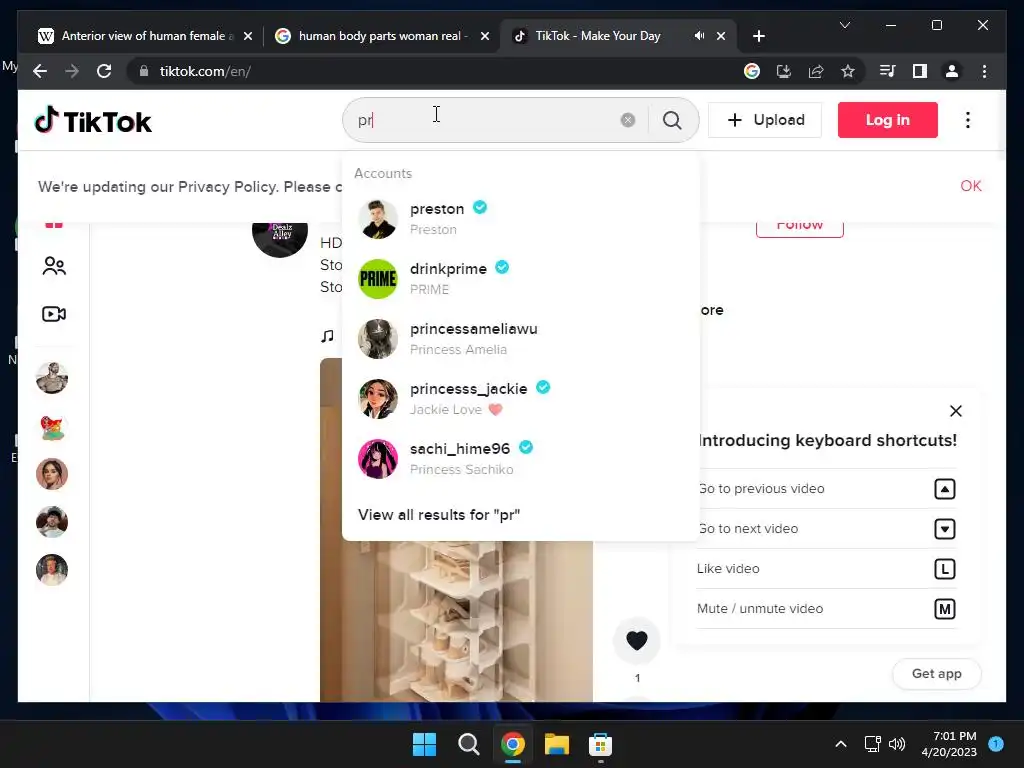Click install app icon in address bar
Viewport: 1024px width, 768px height.
click(x=784, y=71)
